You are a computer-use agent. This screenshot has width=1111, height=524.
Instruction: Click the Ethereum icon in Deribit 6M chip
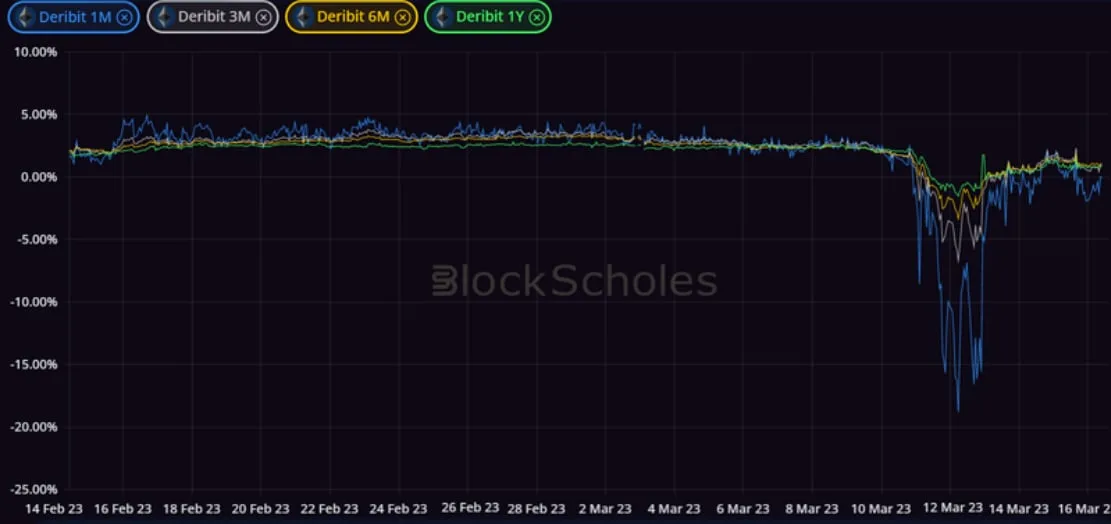[304, 17]
